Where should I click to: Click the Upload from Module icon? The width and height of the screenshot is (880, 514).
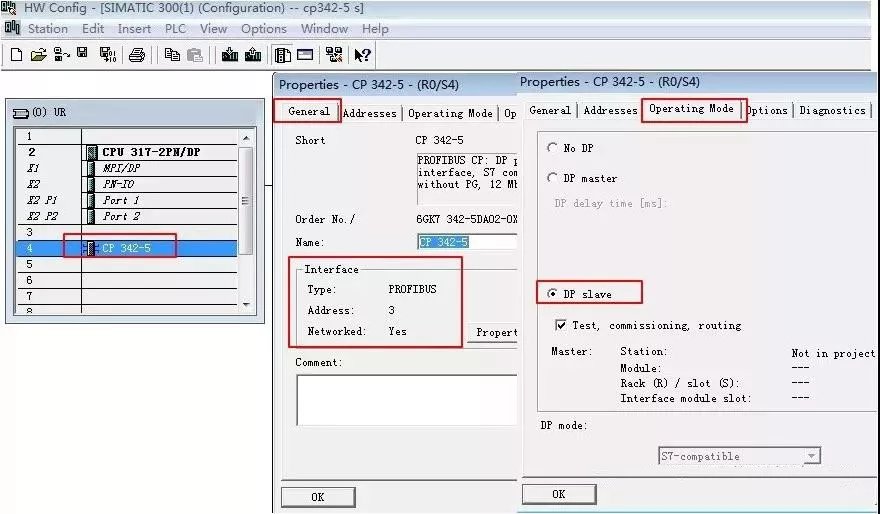[251, 55]
